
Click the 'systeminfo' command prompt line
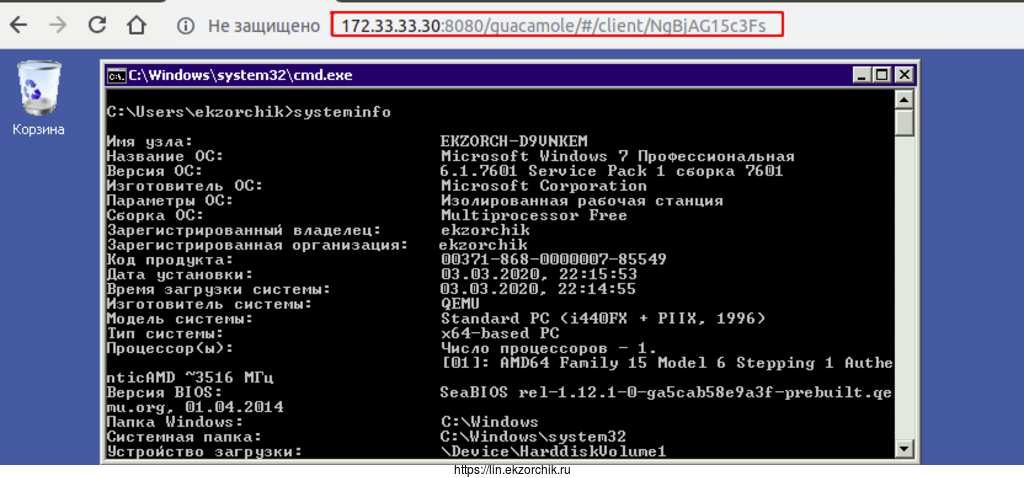[249, 112]
